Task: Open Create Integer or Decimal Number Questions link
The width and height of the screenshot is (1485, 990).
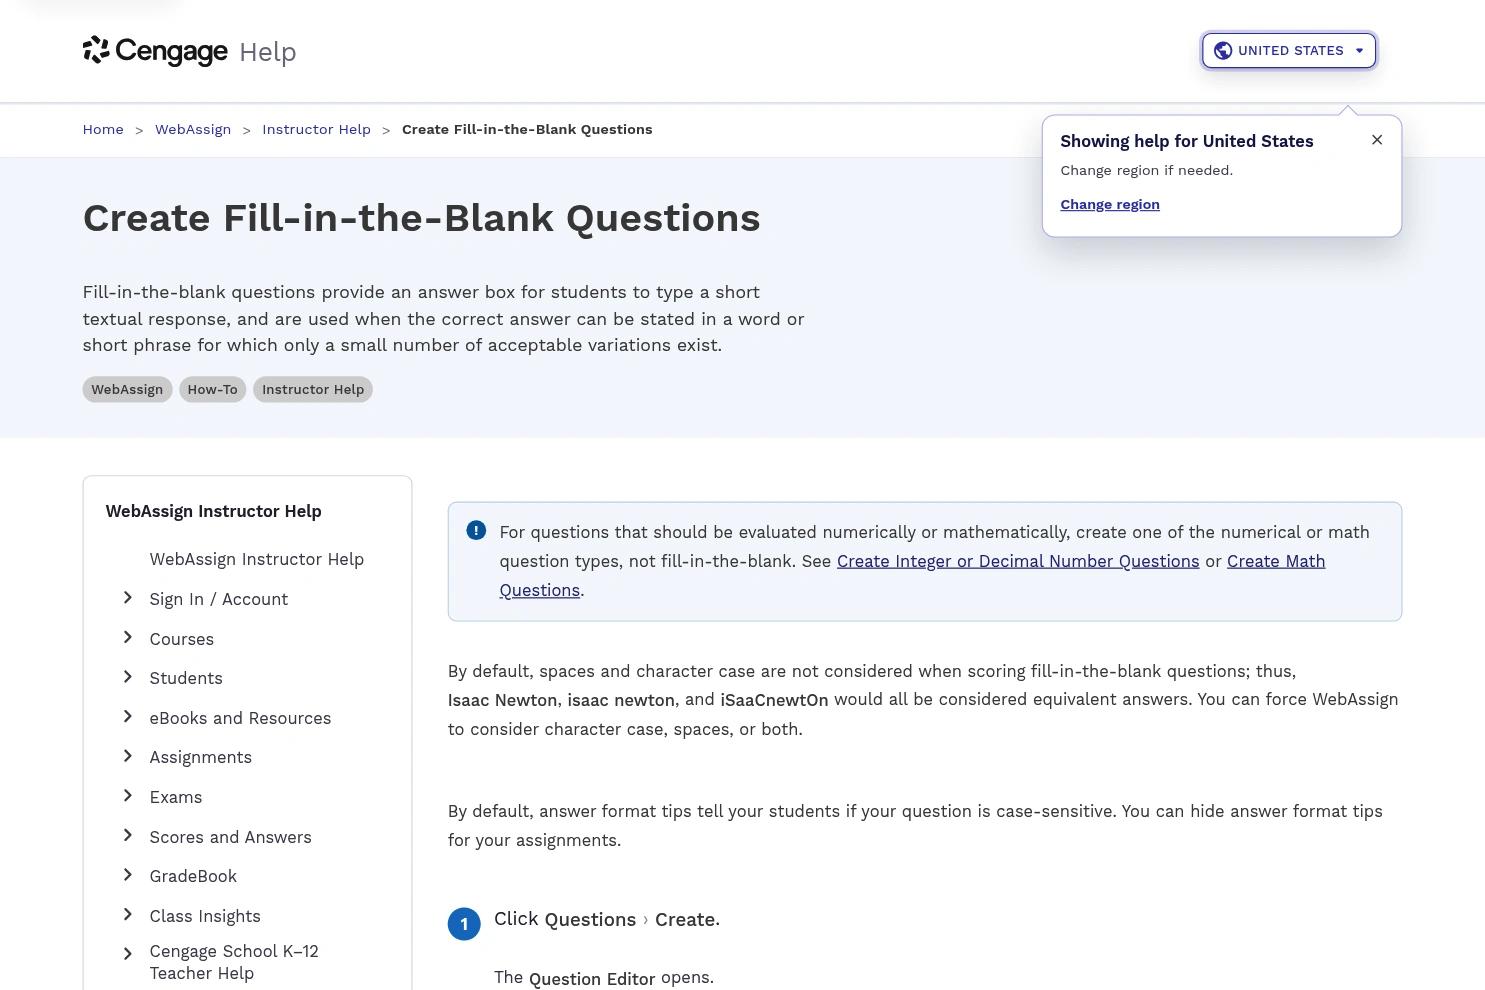Action: tap(1018, 561)
